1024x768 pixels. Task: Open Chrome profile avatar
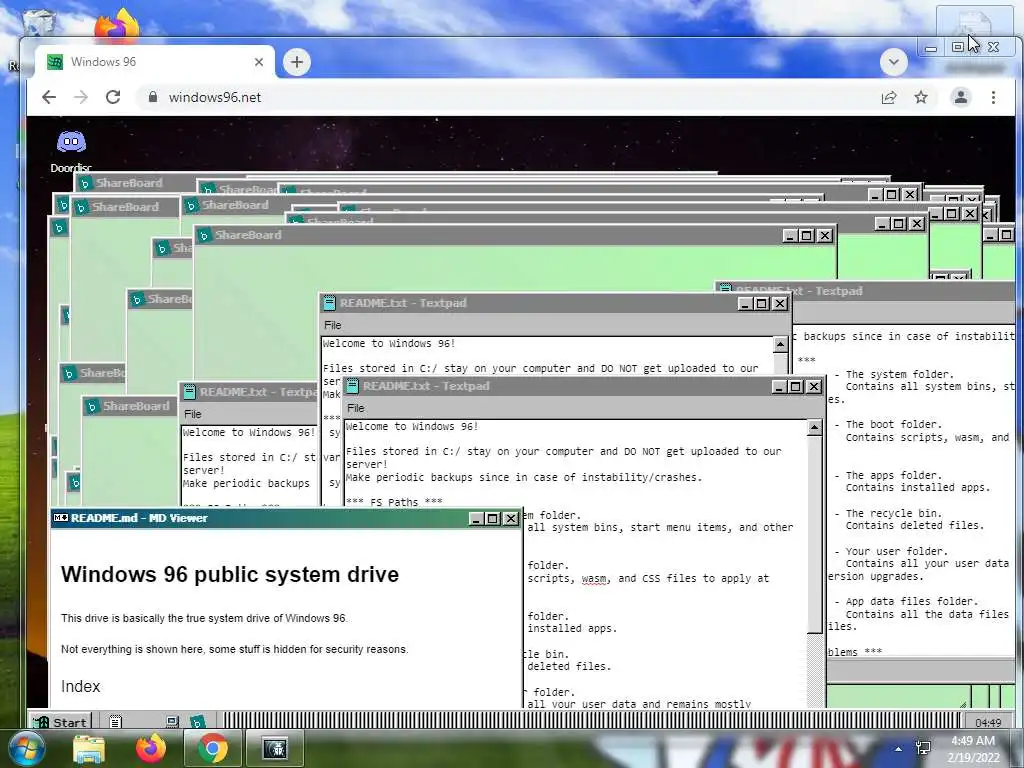pos(961,97)
